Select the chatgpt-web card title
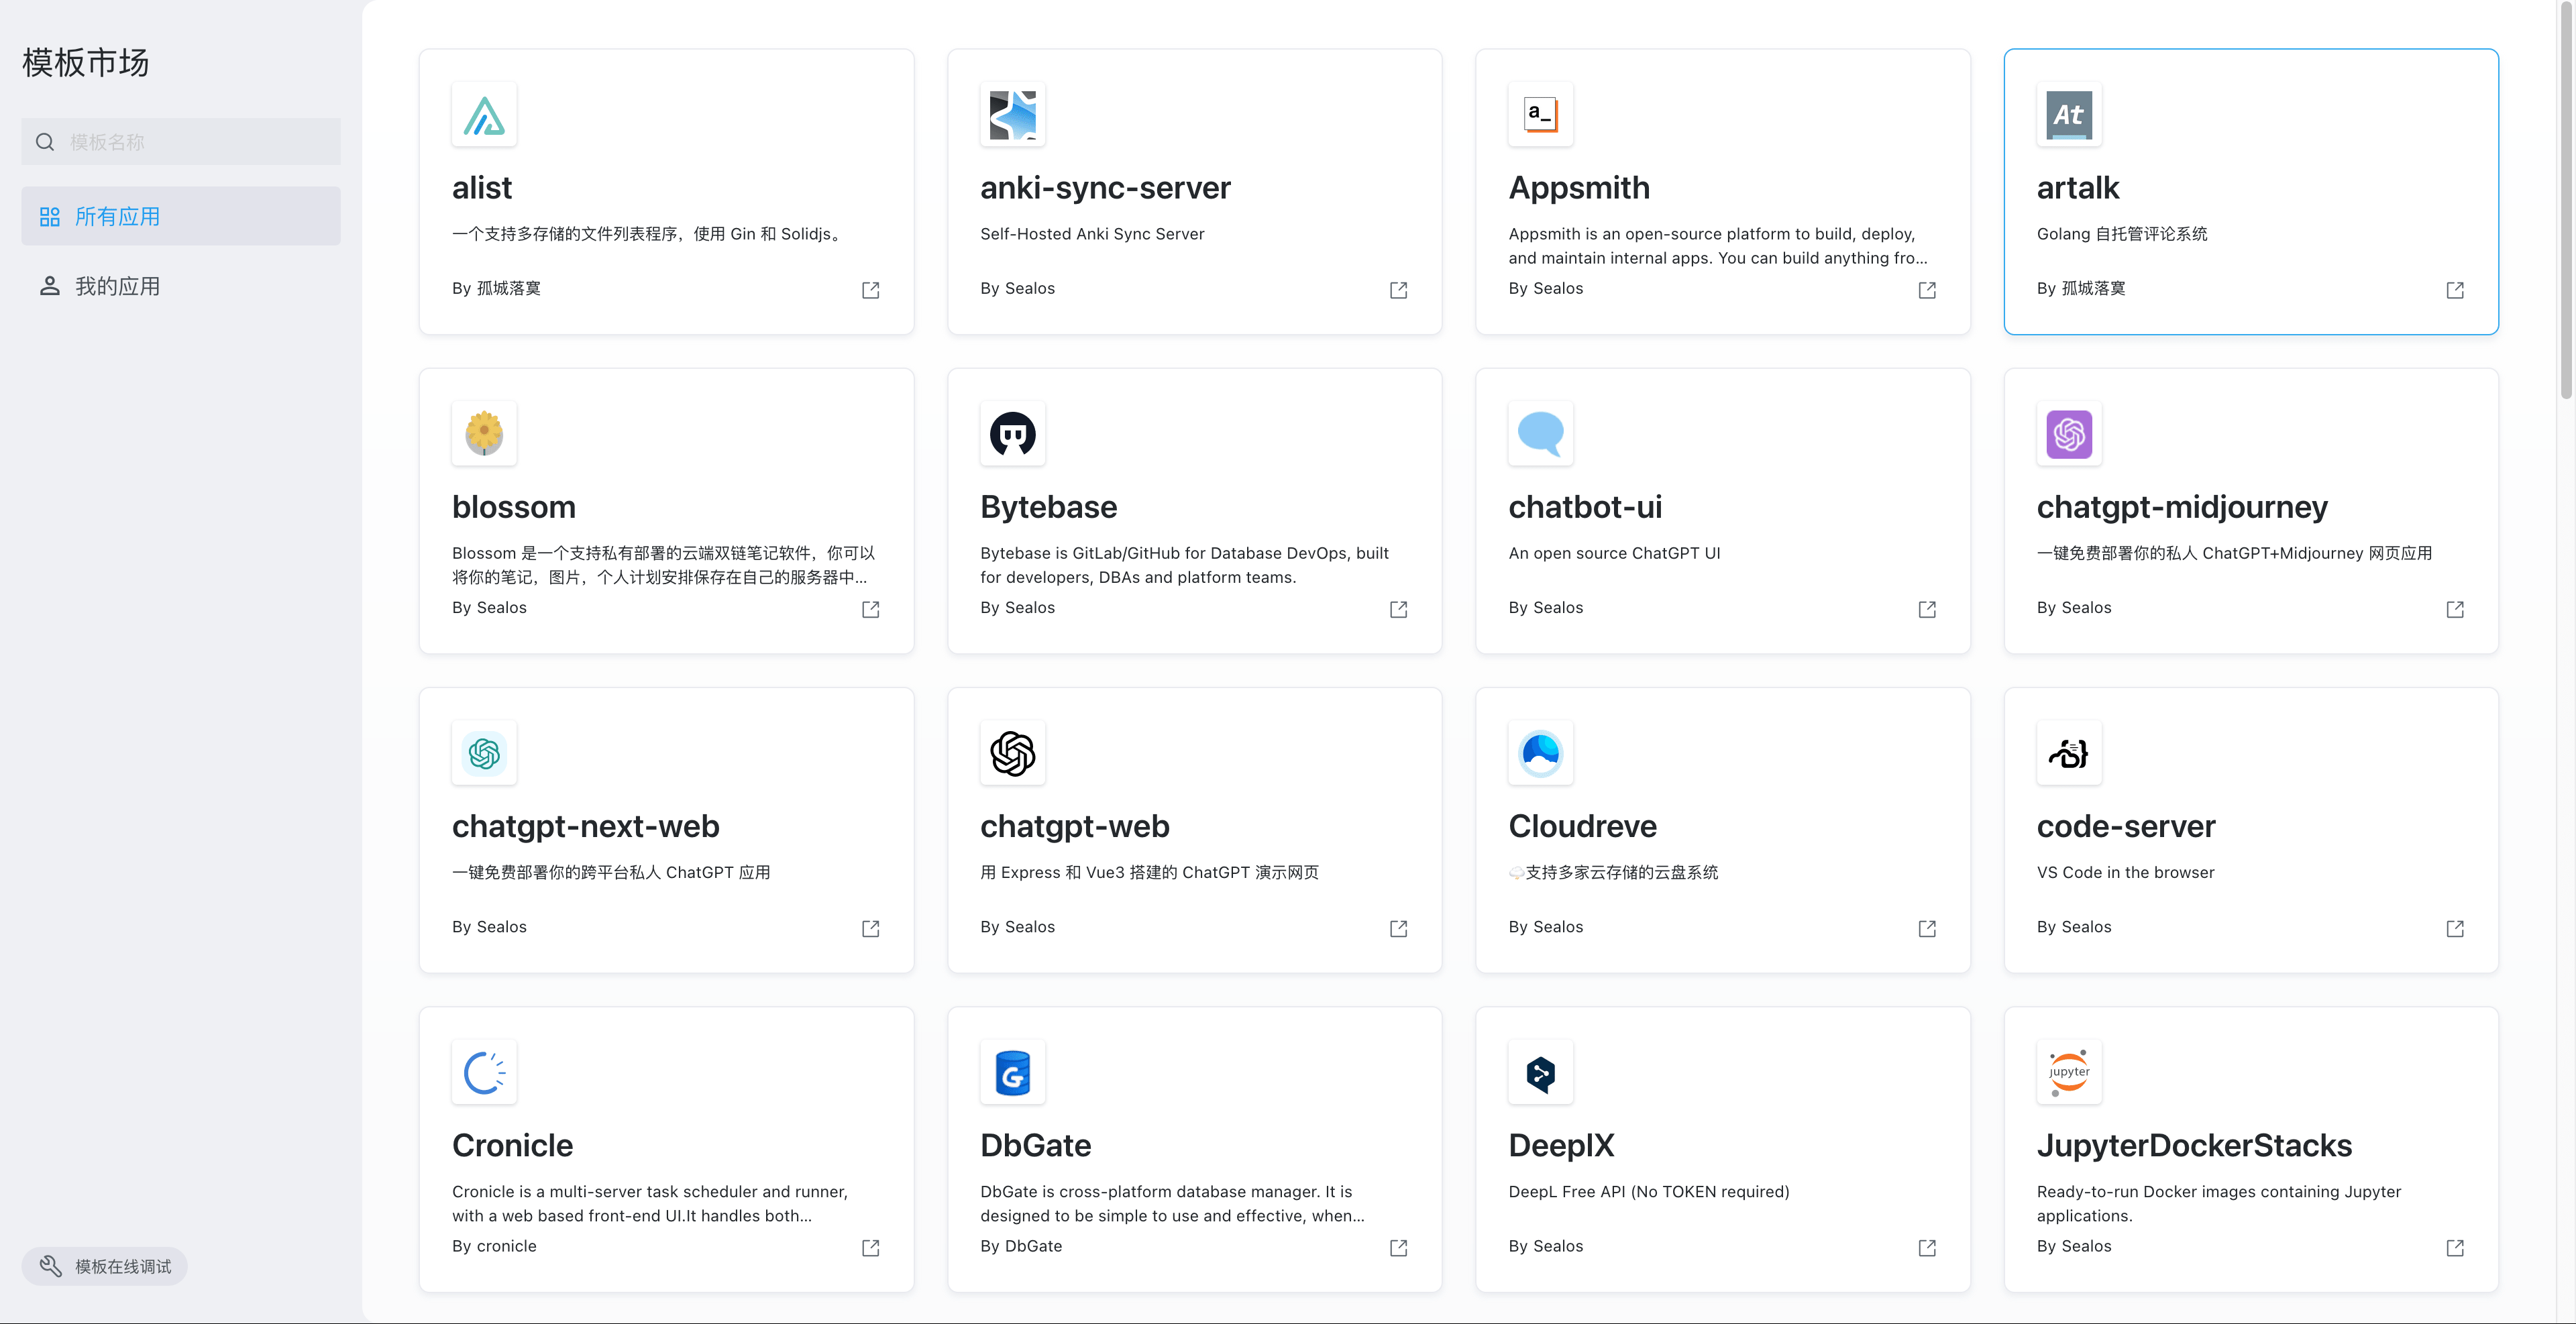The height and width of the screenshot is (1324, 2576). point(1074,826)
